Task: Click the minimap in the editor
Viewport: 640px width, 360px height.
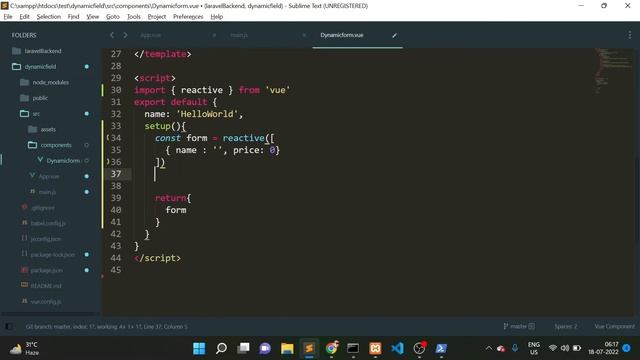Action: (614, 71)
